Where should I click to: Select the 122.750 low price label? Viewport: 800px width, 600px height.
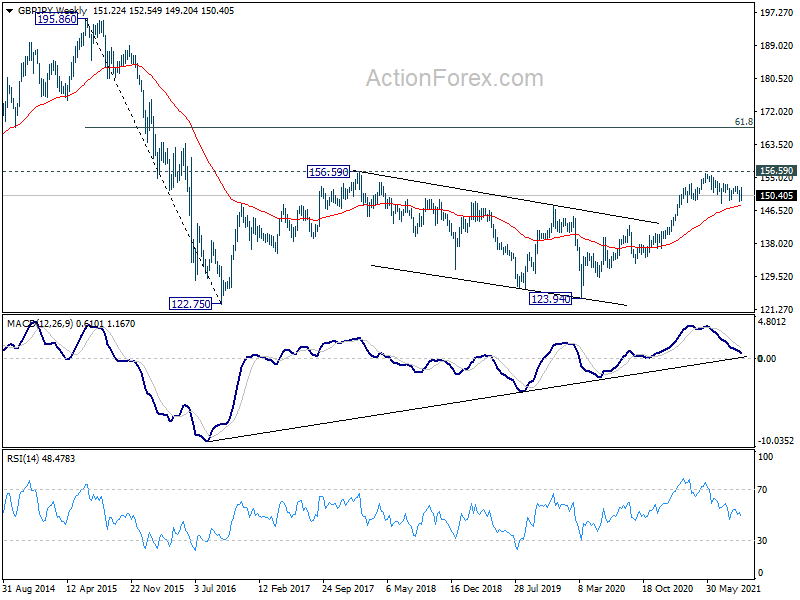point(190,304)
